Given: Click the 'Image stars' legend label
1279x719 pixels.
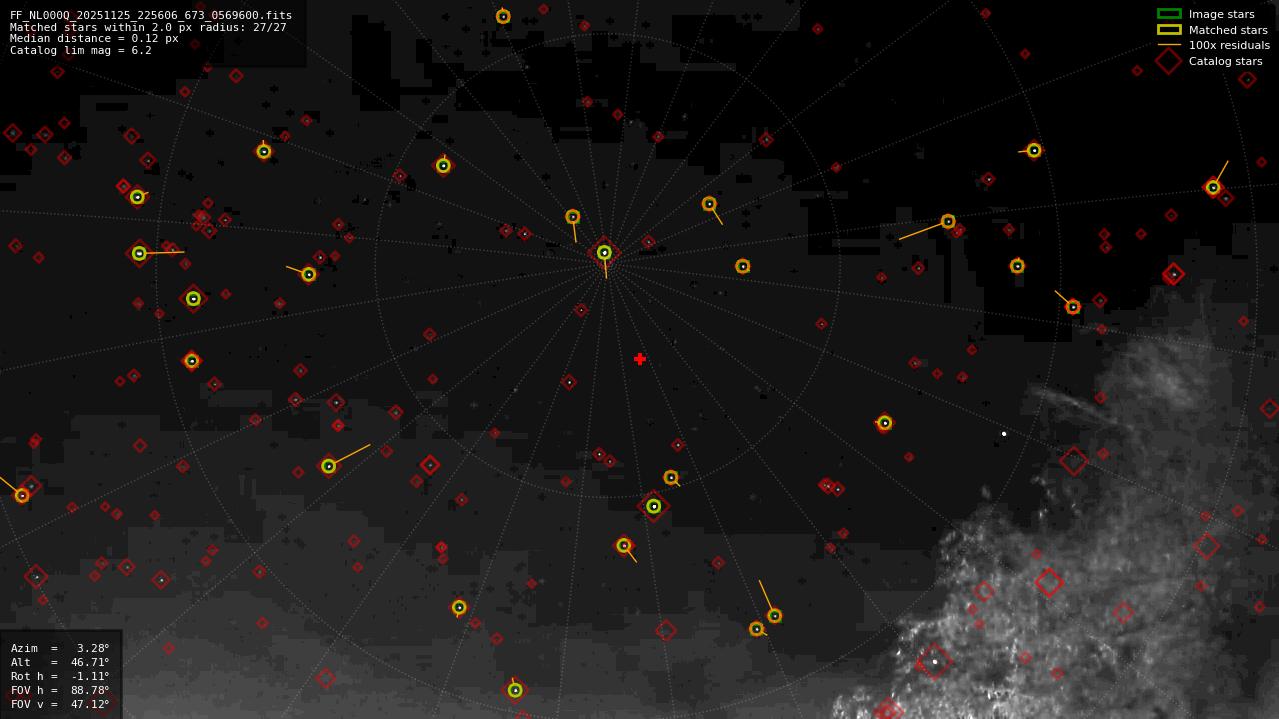Looking at the screenshot, I should coord(1221,14).
